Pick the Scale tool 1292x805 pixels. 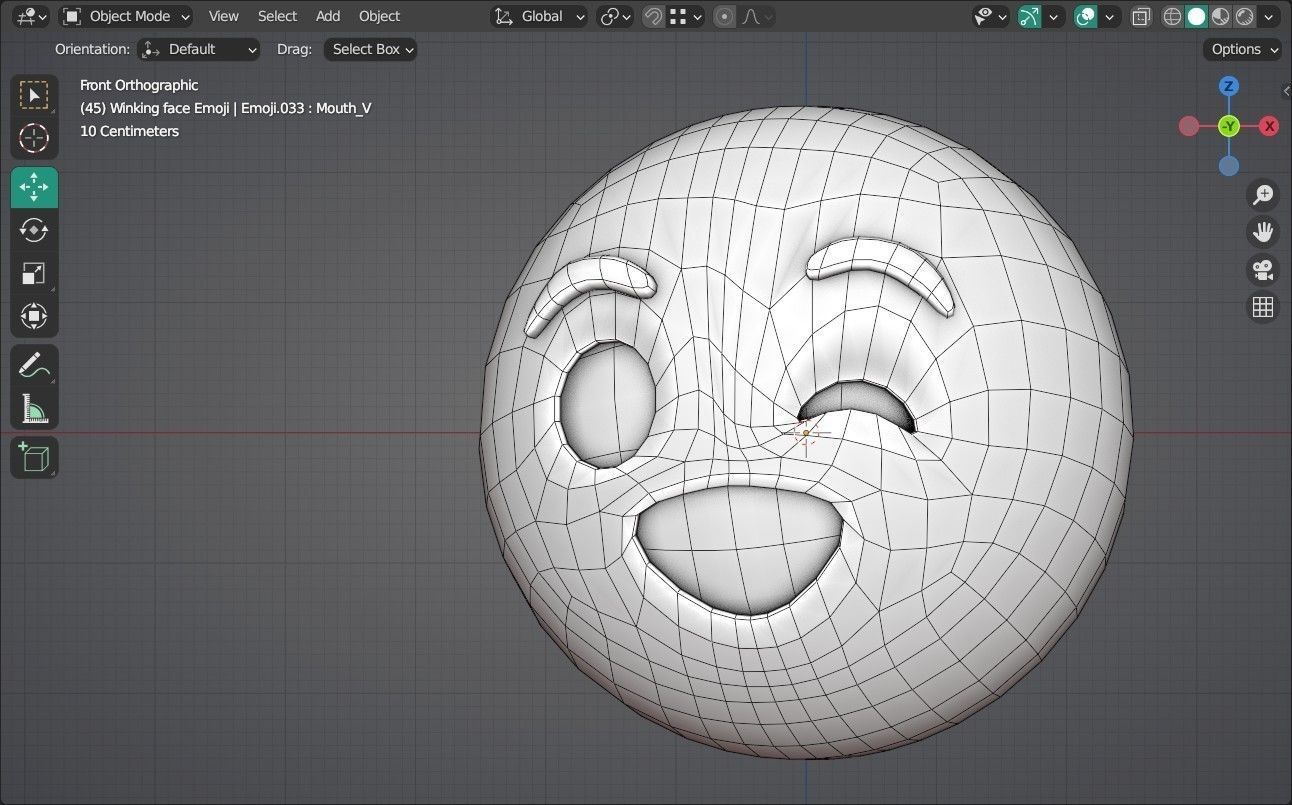click(x=34, y=273)
